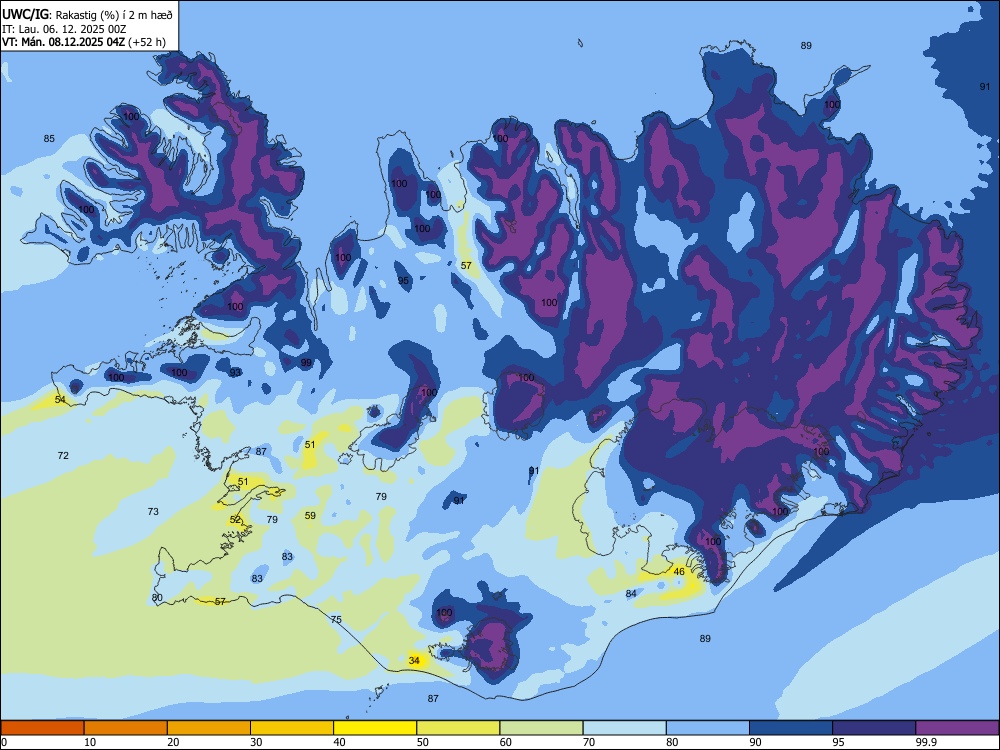This screenshot has height=750, width=1000.
Task: Click the valid time 'VT: Mán. 08.12.2025 04Z'
Action: point(64,42)
